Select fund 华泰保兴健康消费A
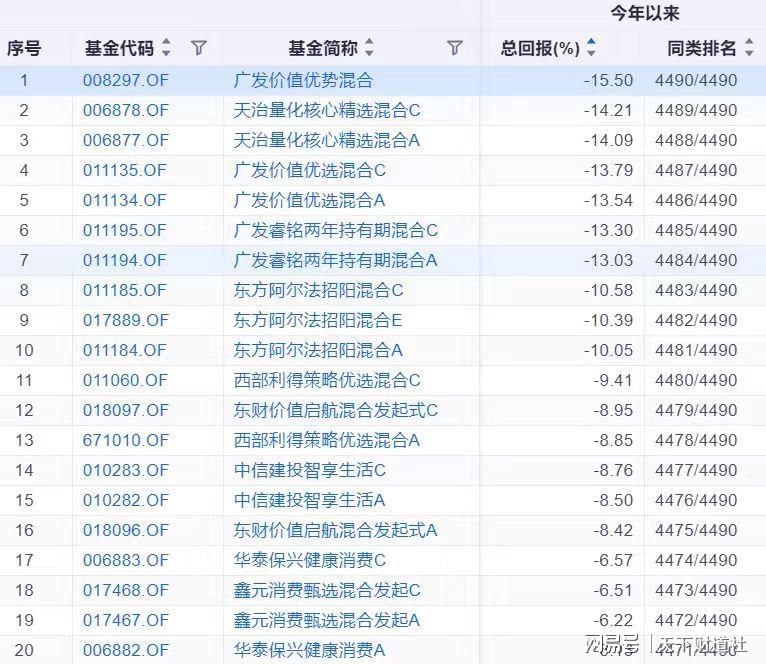 click(309, 650)
